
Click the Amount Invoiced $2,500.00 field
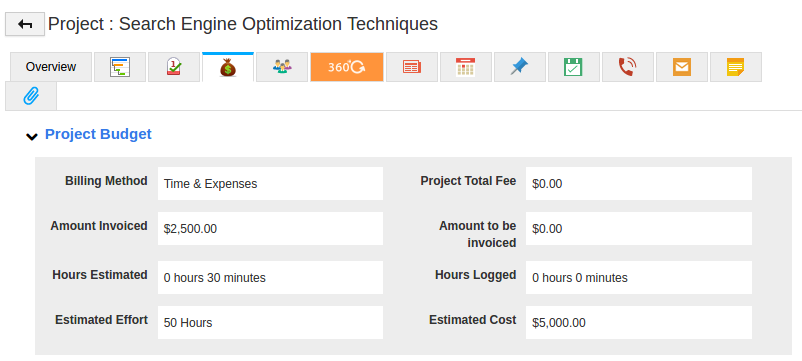[x=270, y=229]
